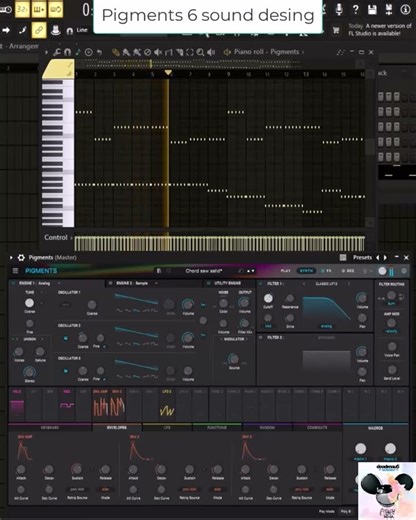This screenshot has height=520, width=416.
Task: Click the Pigments plugin gear settings icon
Action: point(21,257)
